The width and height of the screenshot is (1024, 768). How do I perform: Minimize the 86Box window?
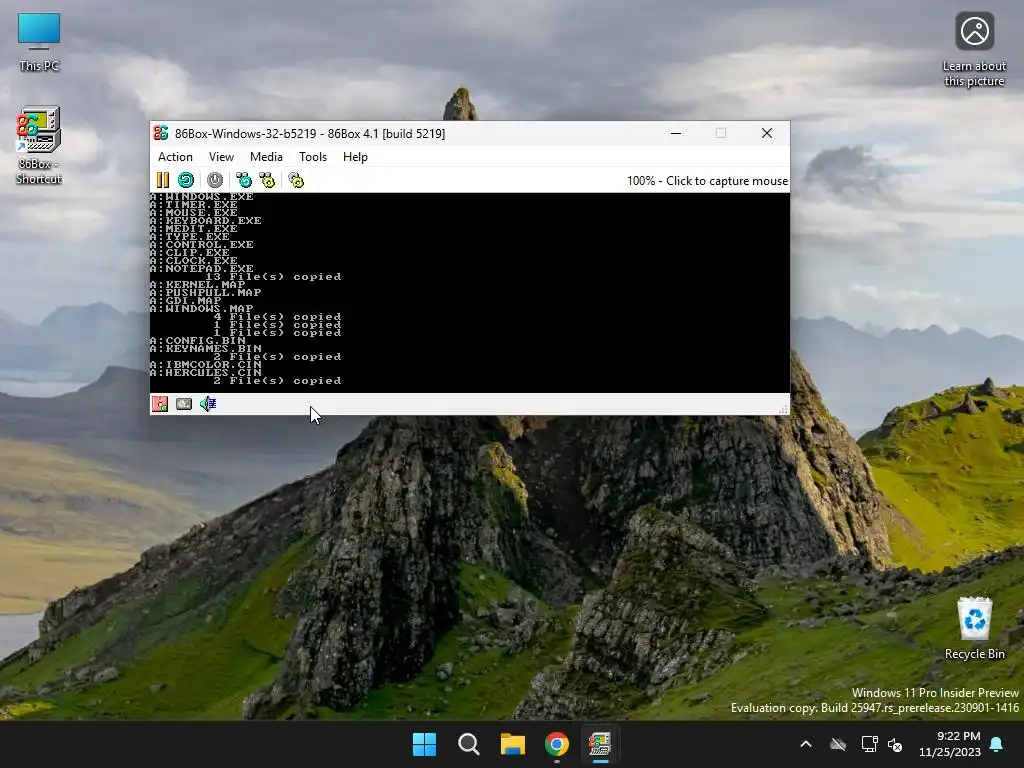(x=676, y=133)
